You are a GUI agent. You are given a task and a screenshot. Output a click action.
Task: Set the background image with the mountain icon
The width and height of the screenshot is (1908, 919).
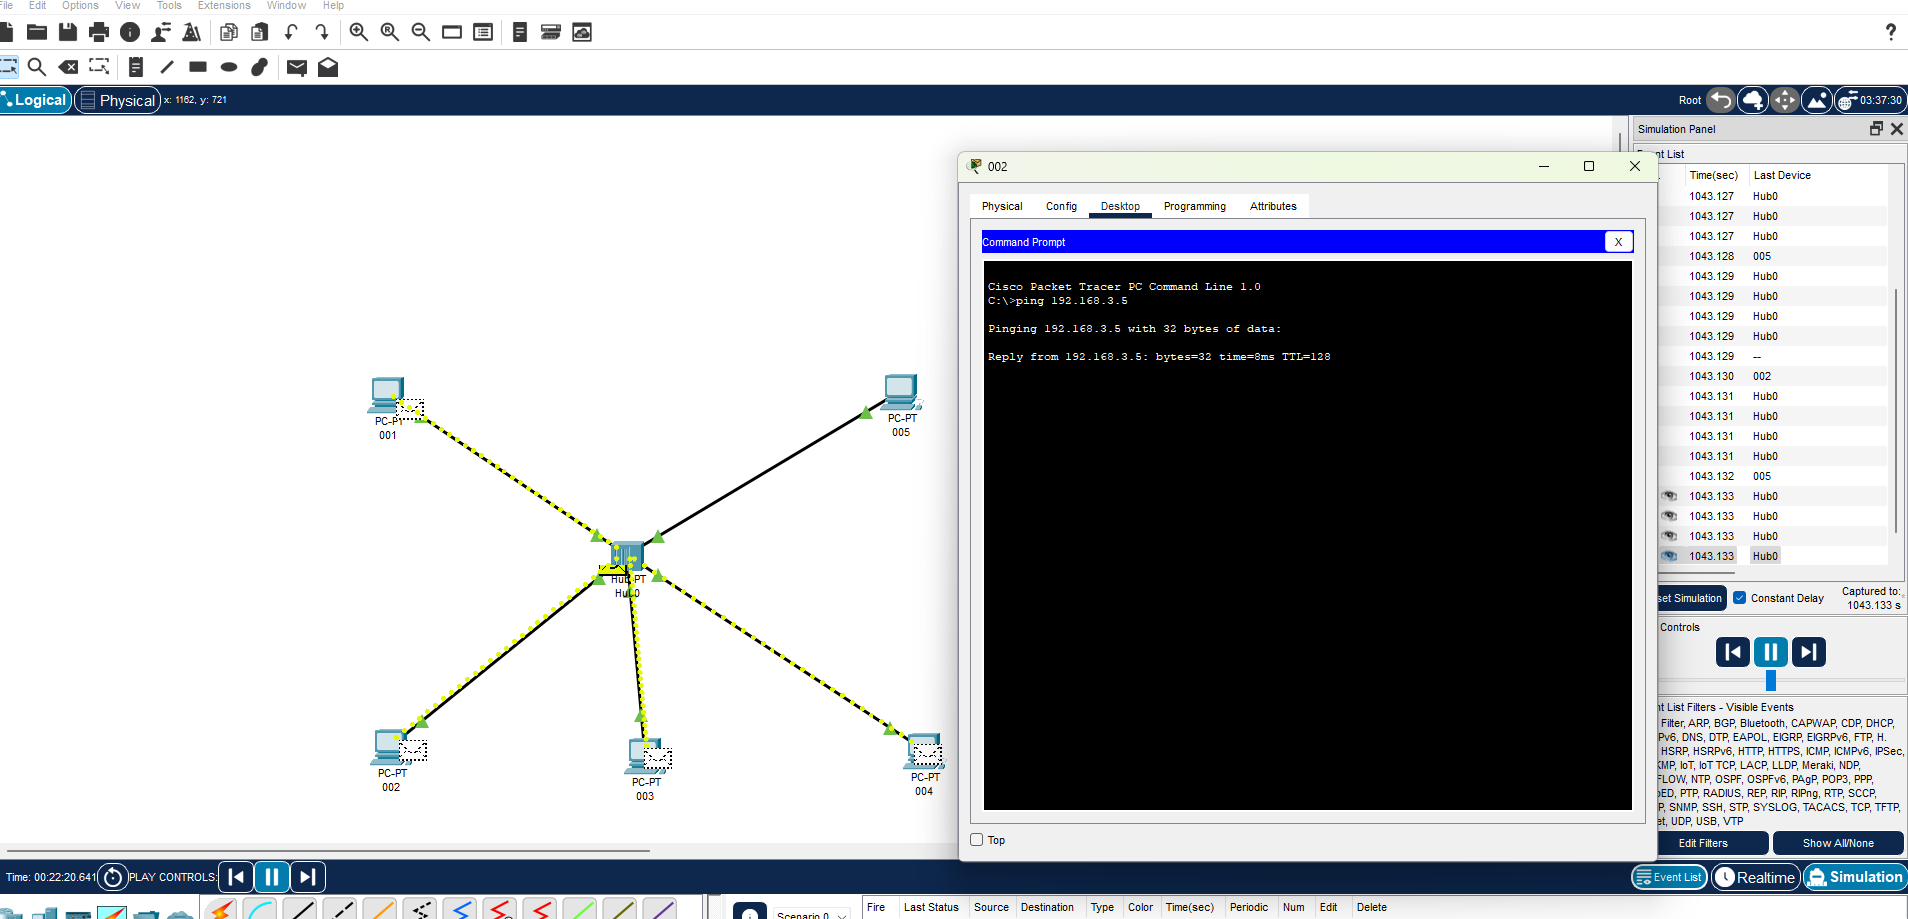click(x=1816, y=100)
